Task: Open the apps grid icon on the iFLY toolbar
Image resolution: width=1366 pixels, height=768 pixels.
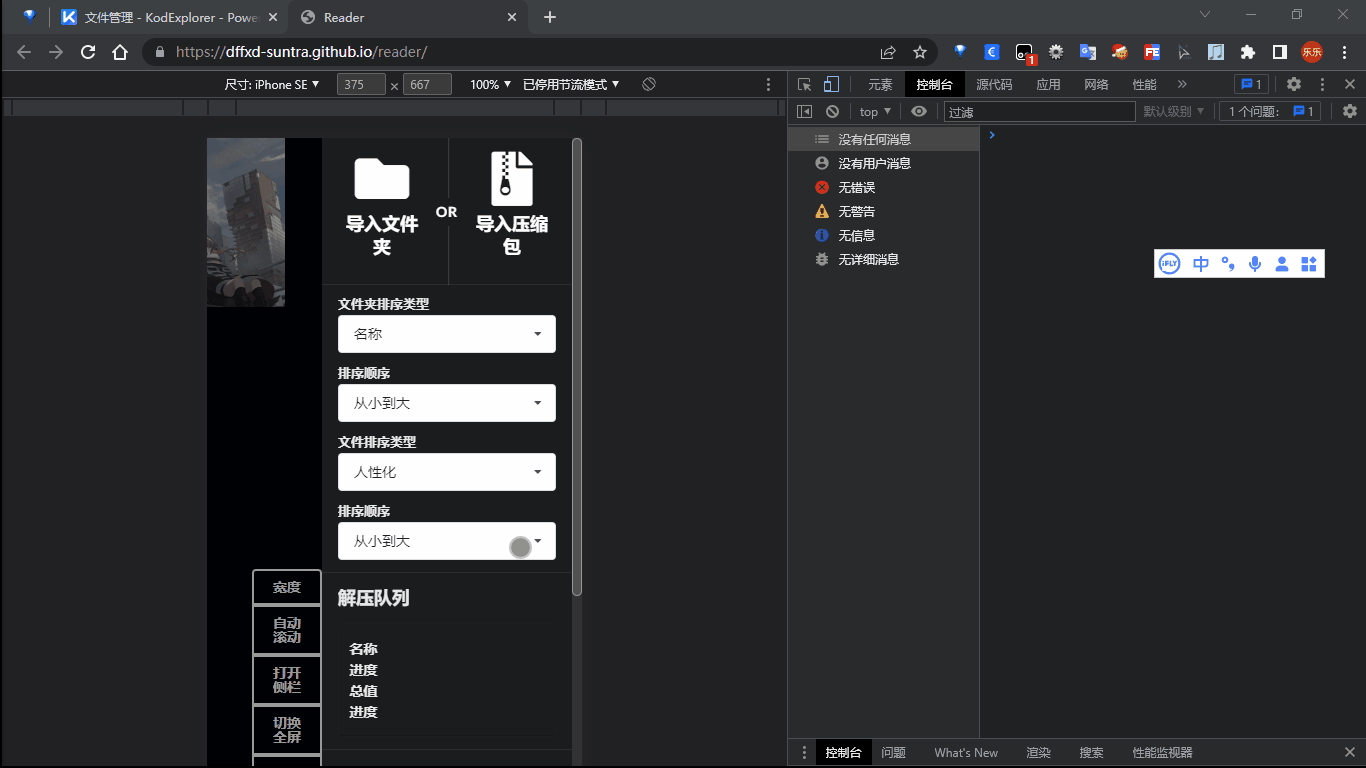Action: pyautogui.click(x=1308, y=263)
